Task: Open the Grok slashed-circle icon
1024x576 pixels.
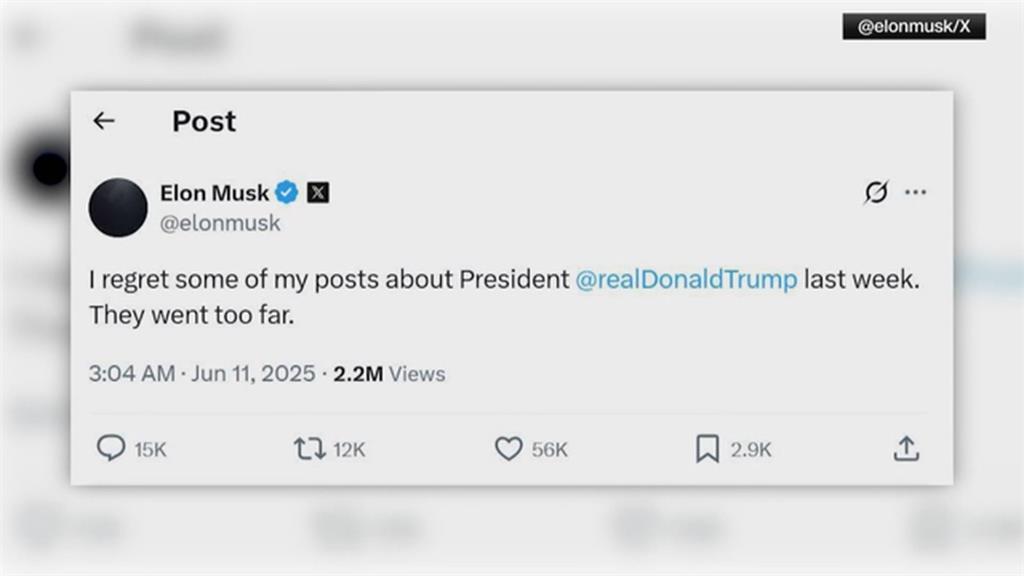Action: point(875,193)
